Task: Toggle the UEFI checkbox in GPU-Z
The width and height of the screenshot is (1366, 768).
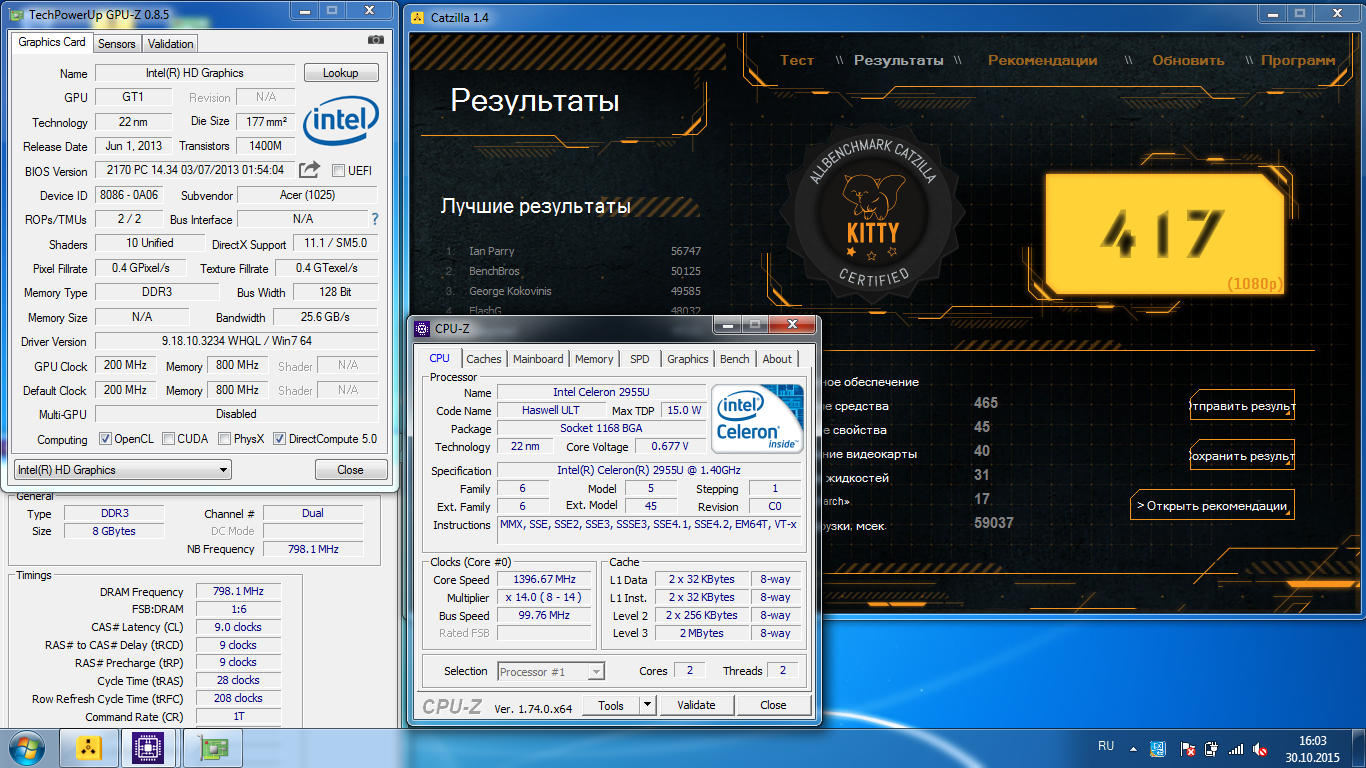Action: pyautogui.click(x=339, y=170)
